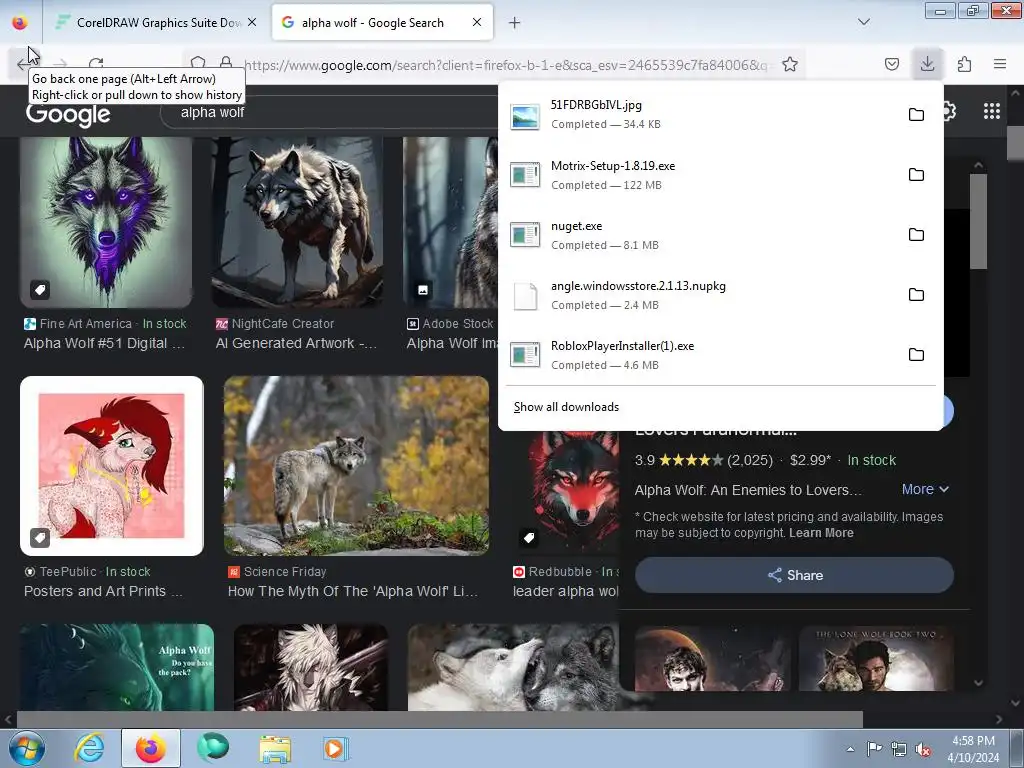Bookmark this page with the star icon
The height and width of the screenshot is (768, 1024).
click(790, 64)
